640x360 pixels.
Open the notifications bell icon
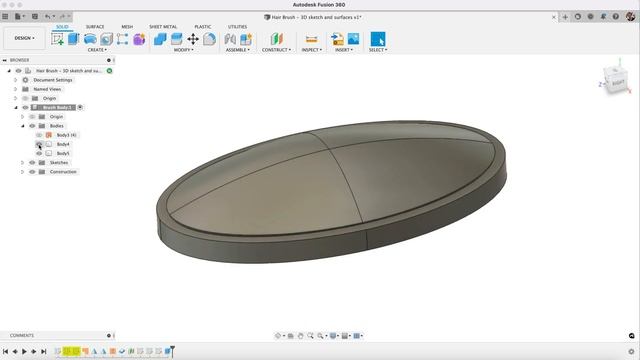click(603, 17)
